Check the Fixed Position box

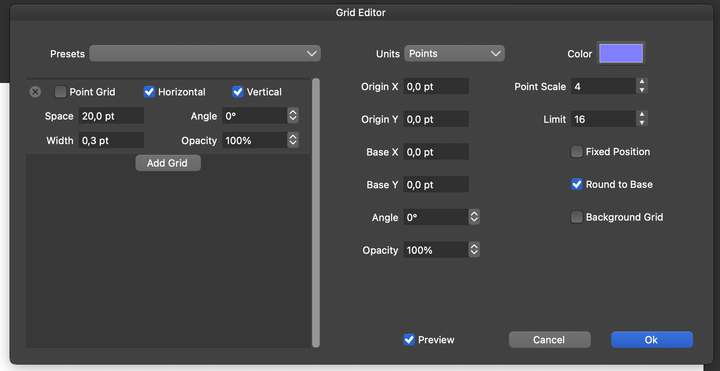tap(577, 152)
